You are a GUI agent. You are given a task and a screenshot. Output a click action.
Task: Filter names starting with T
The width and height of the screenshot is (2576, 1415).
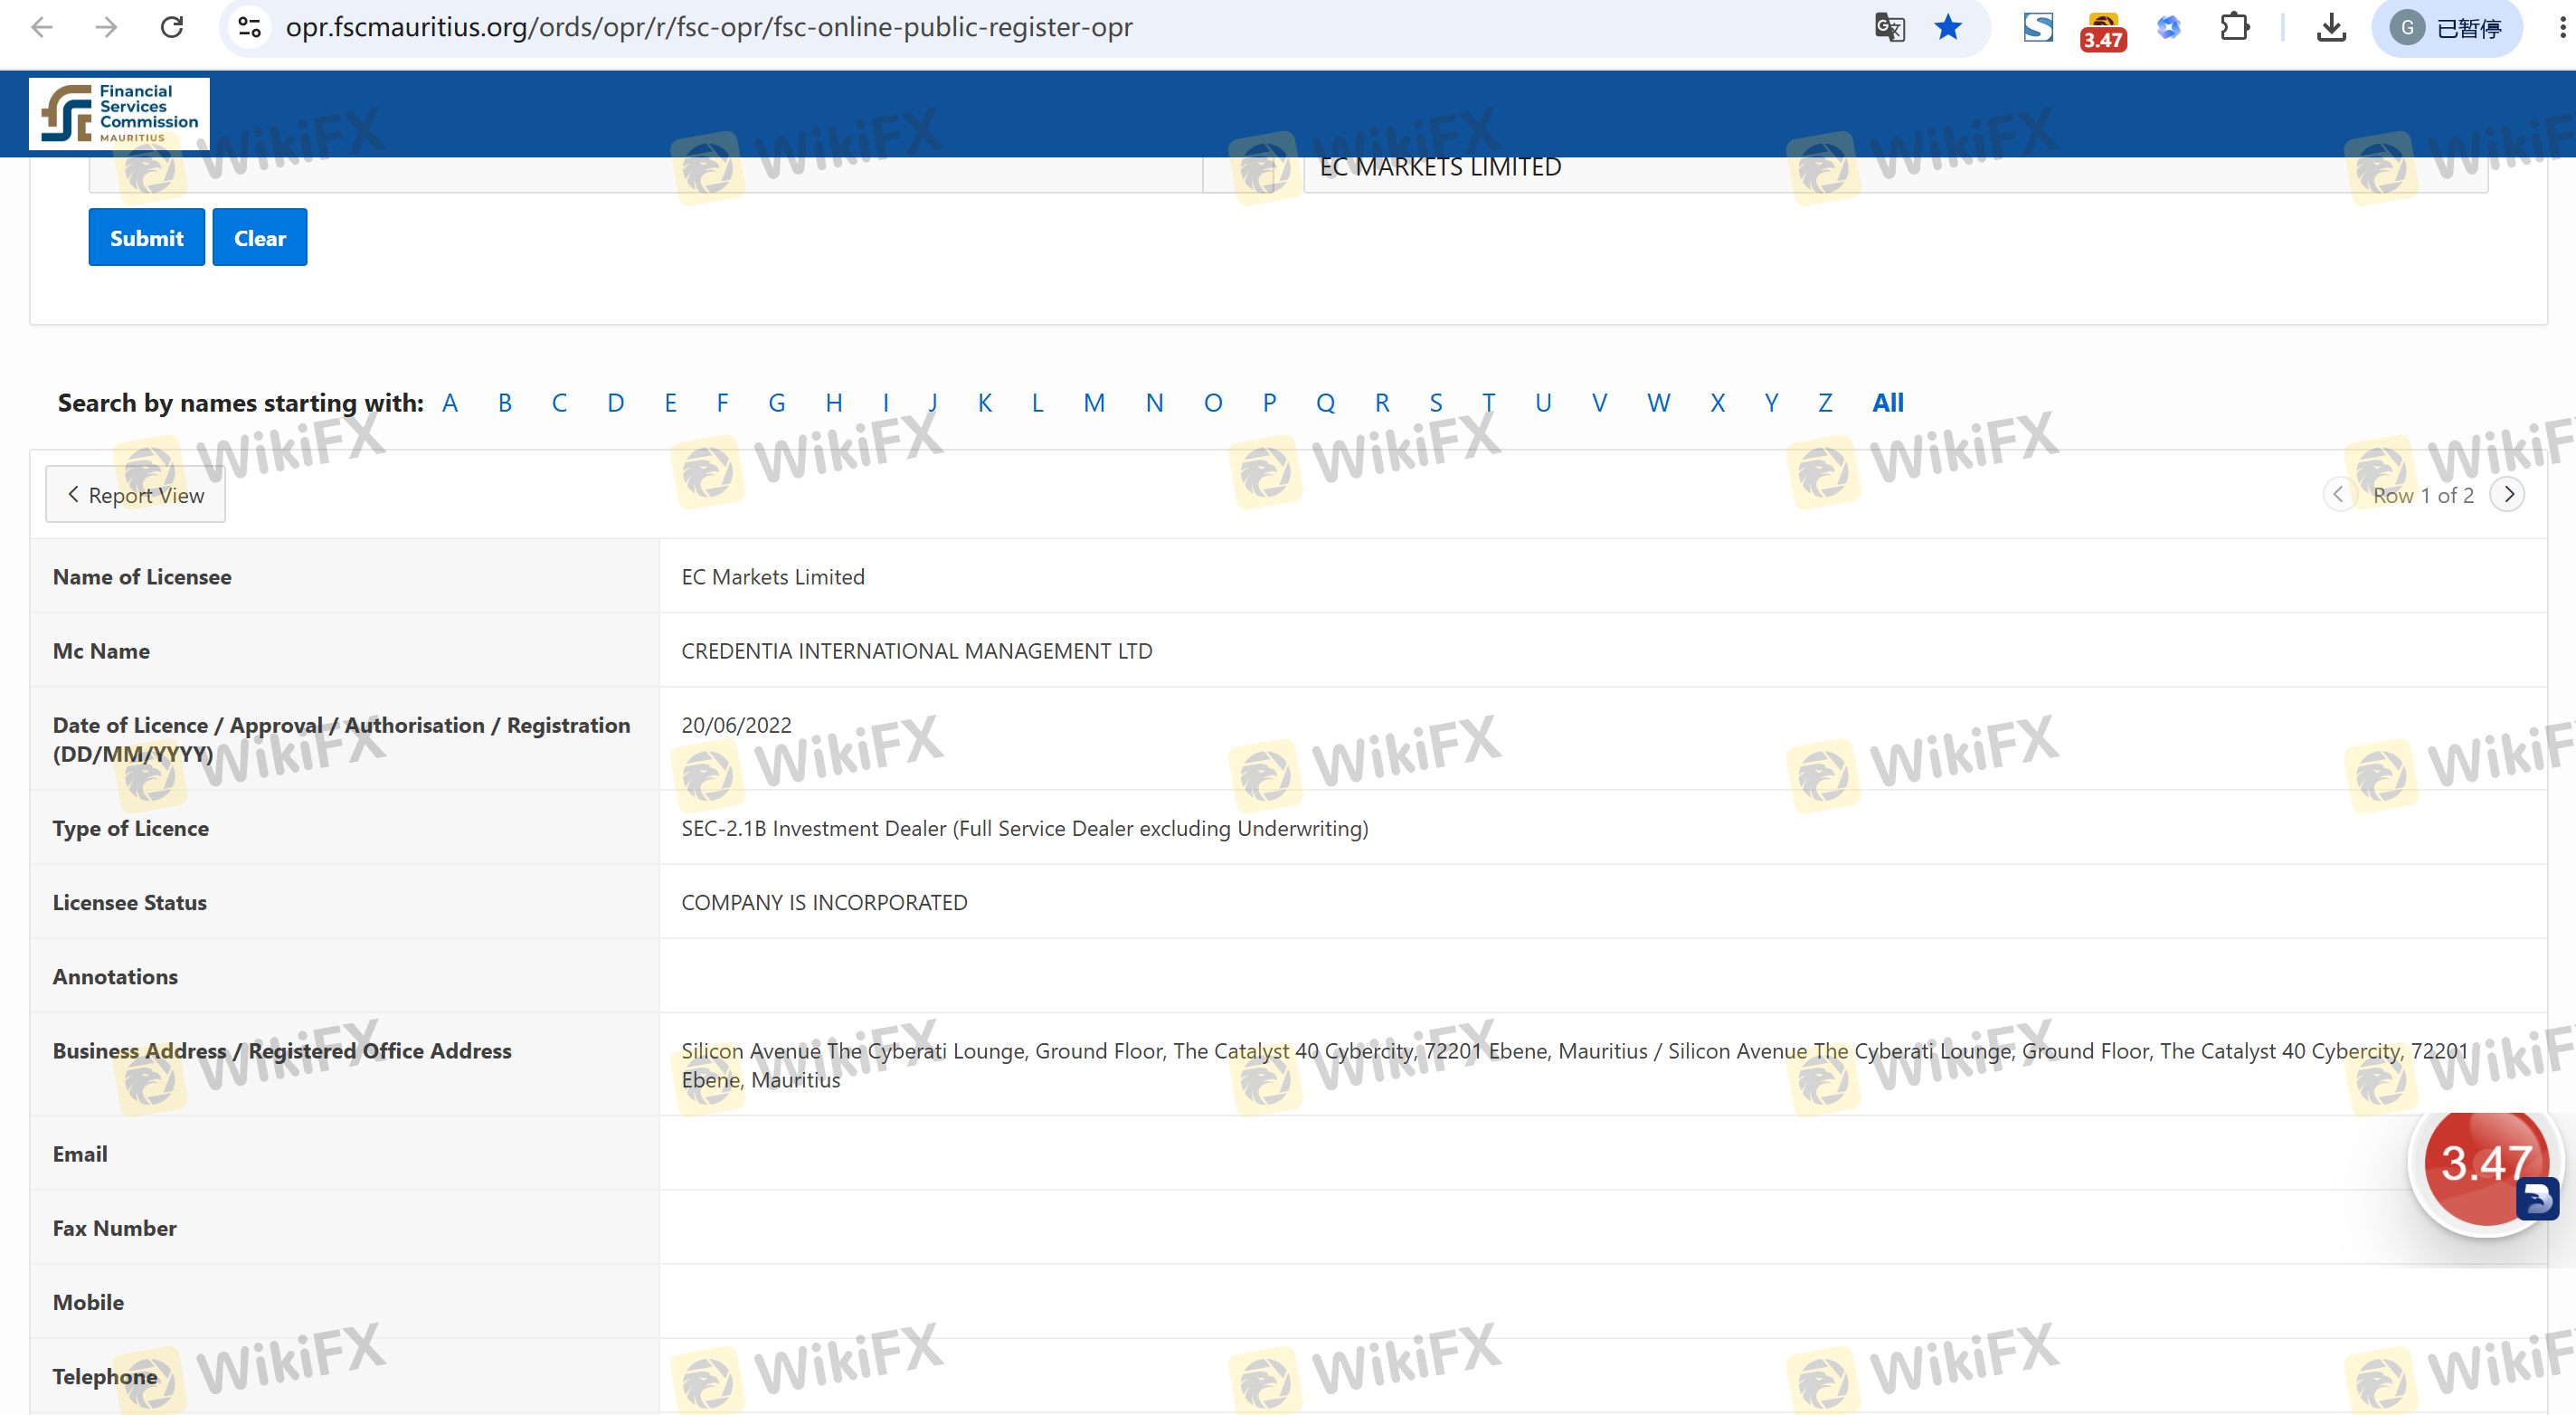(x=1489, y=402)
